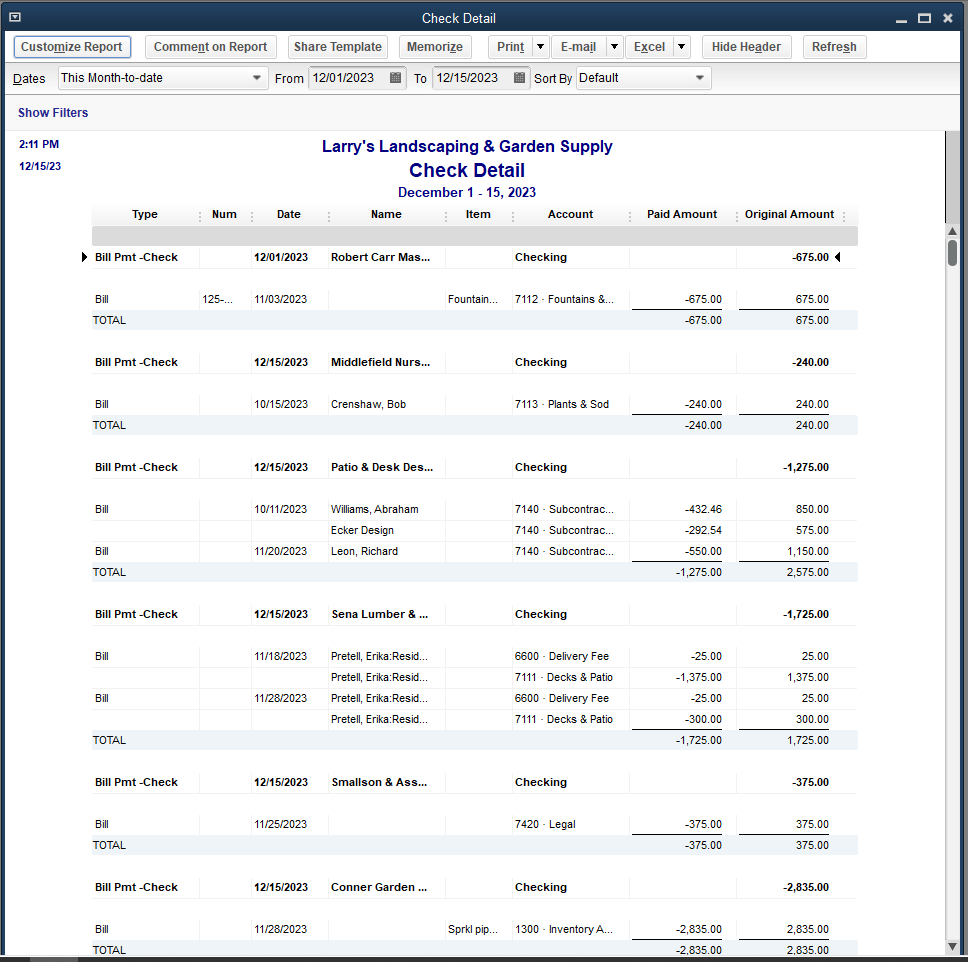Select the Item column header
The height and width of the screenshot is (962, 968).
point(478,214)
